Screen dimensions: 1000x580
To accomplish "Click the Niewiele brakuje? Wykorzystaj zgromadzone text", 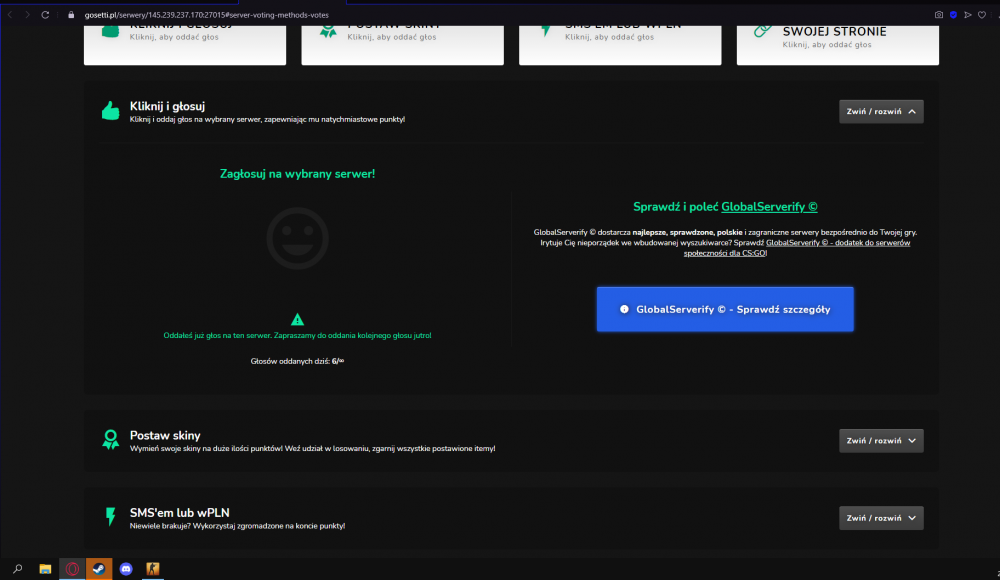I will click(x=237, y=526).
